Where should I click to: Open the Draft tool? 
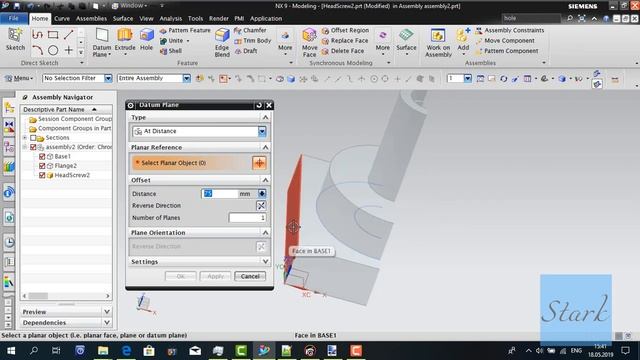tap(246, 51)
